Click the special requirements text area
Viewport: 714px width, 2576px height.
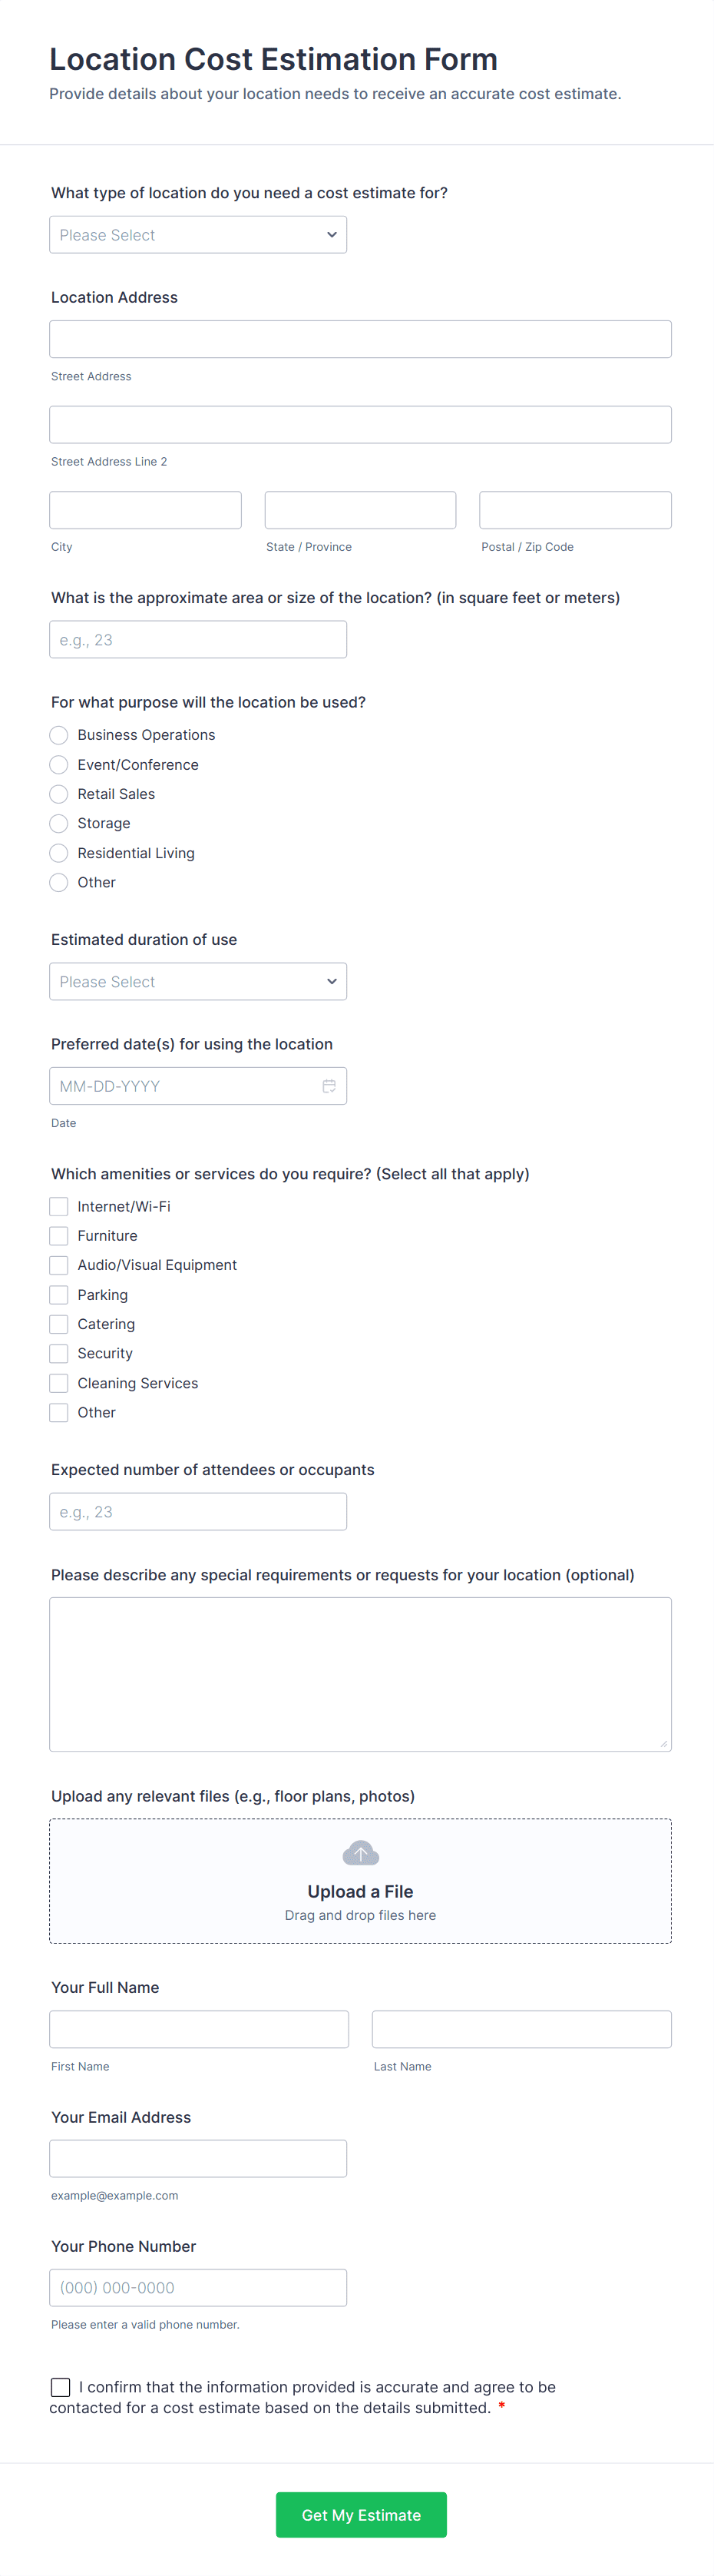pos(360,1674)
